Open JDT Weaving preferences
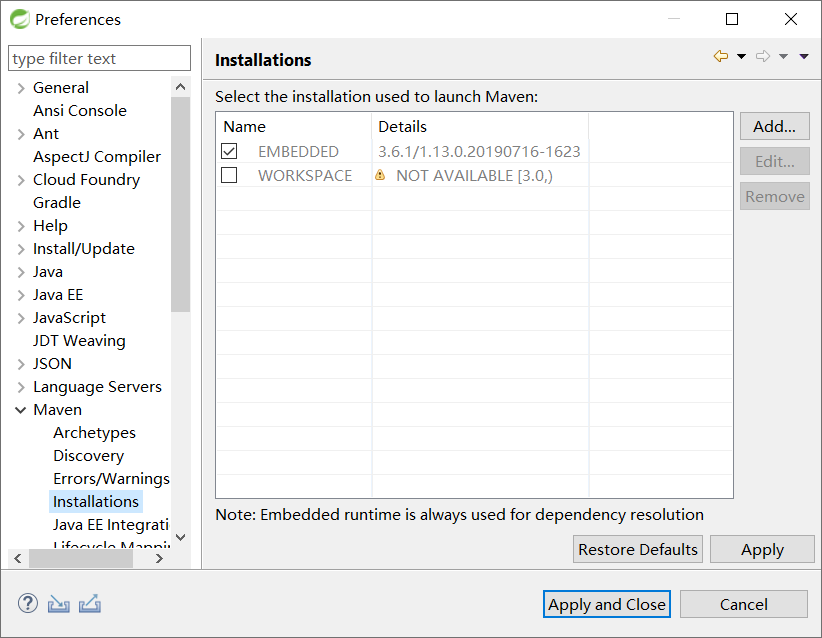The height and width of the screenshot is (638, 822). pyautogui.click(x=79, y=341)
